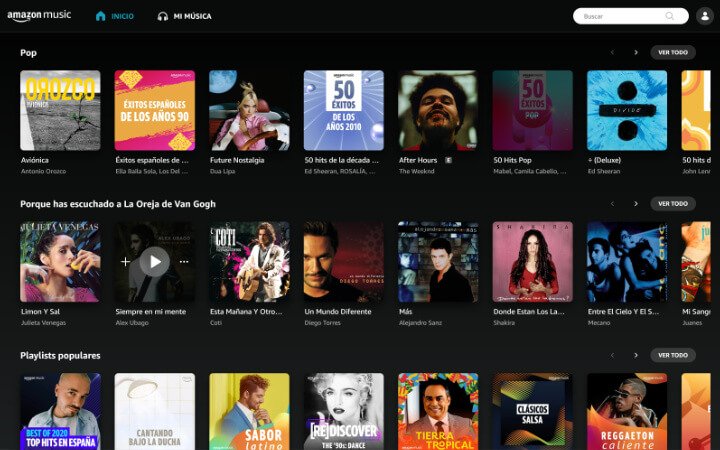Screen dimensions: 720x450
Task: Open the Esta Mañana Y Otros album cover
Action: pyautogui.click(x=249, y=262)
